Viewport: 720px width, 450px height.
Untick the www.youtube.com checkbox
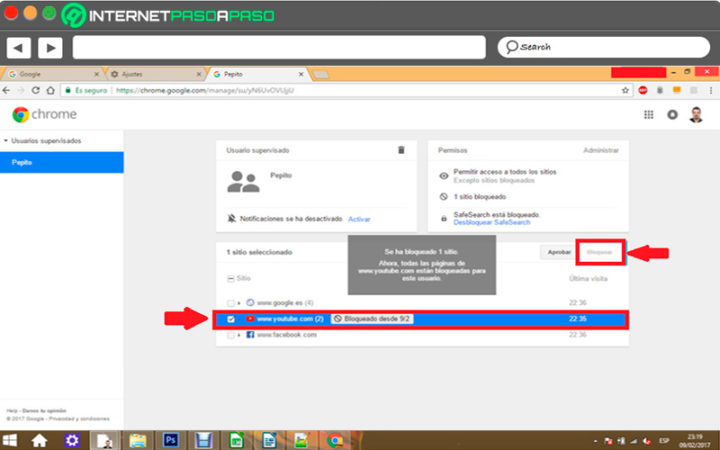(231, 319)
